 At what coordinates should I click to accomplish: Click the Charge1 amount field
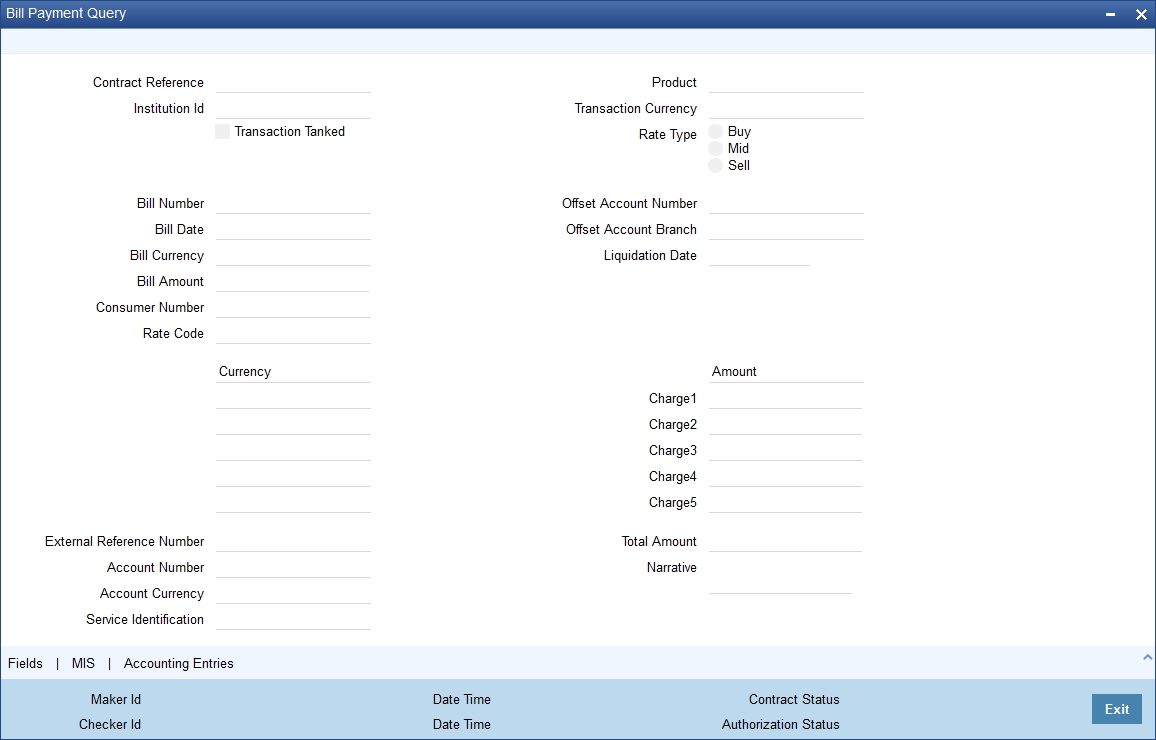click(785, 397)
